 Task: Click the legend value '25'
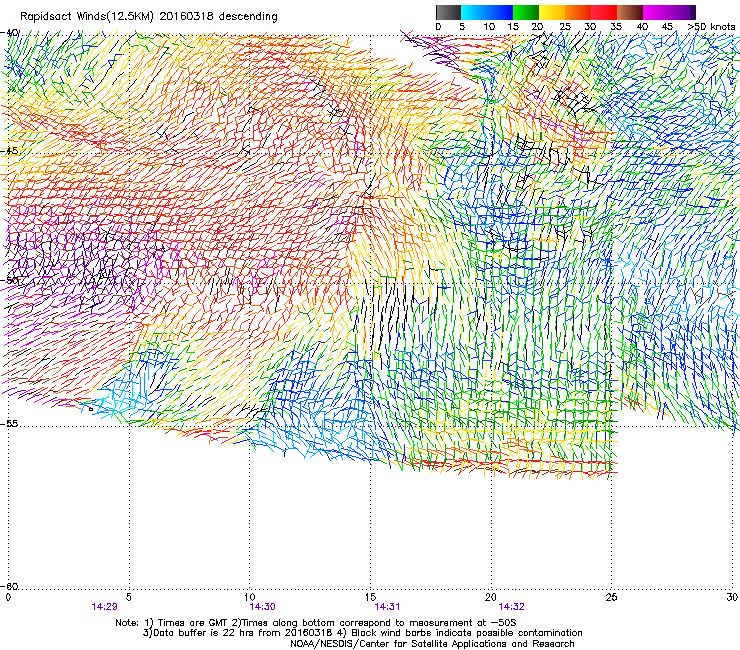pyautogui.click(x=565, y=26)
